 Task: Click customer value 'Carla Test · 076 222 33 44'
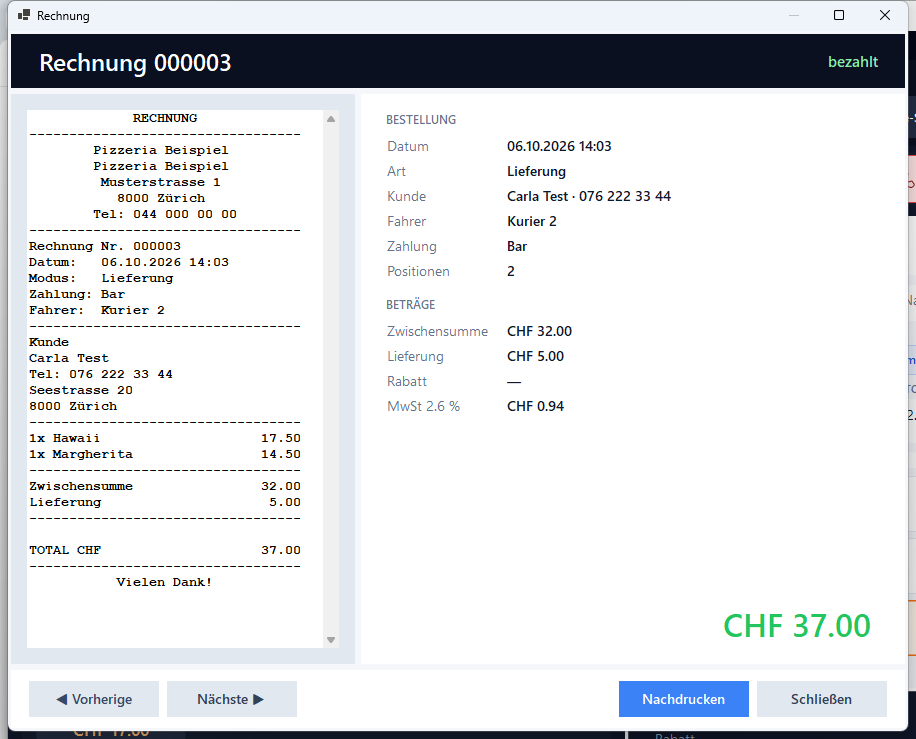589,196
